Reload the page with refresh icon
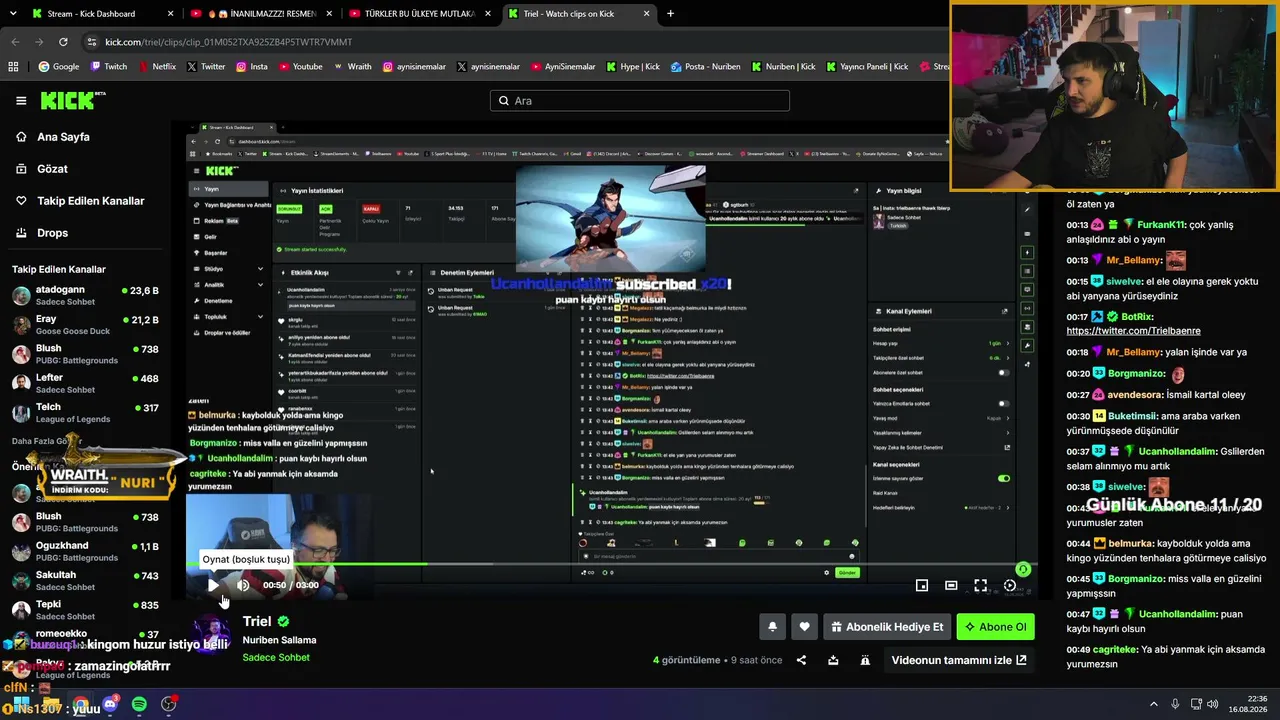 coord(63,42)
